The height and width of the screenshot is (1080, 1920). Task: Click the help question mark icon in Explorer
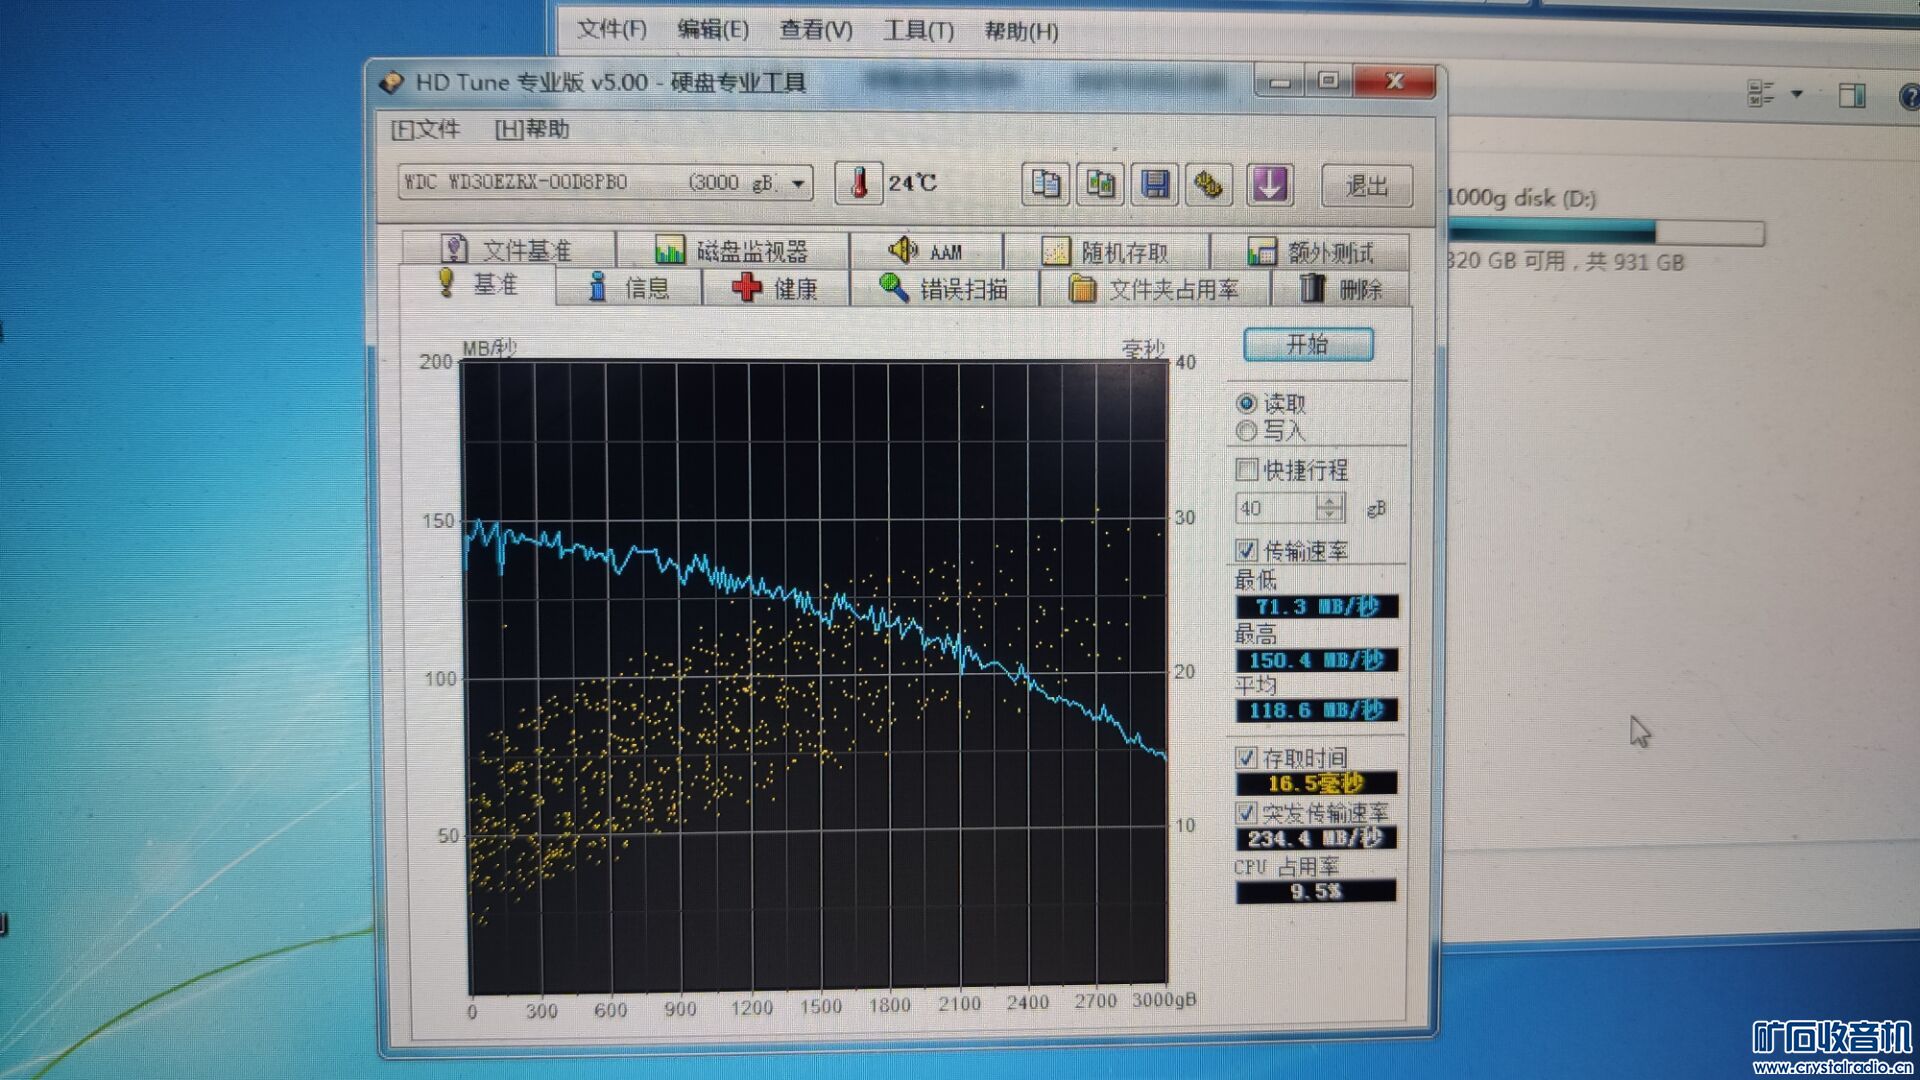click(1909, 97)
